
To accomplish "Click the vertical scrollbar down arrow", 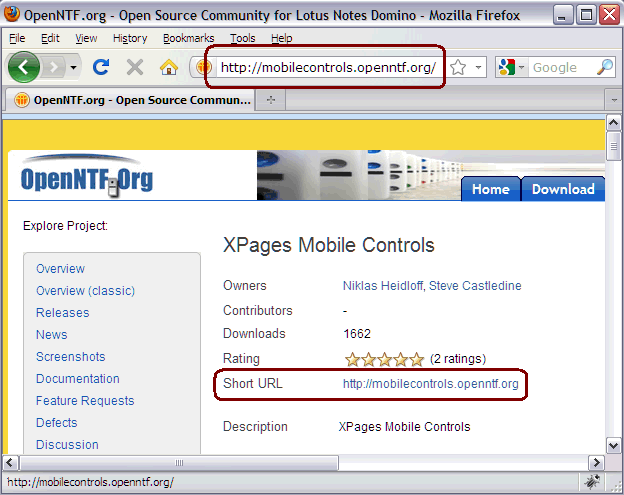I will pos(614,445).
